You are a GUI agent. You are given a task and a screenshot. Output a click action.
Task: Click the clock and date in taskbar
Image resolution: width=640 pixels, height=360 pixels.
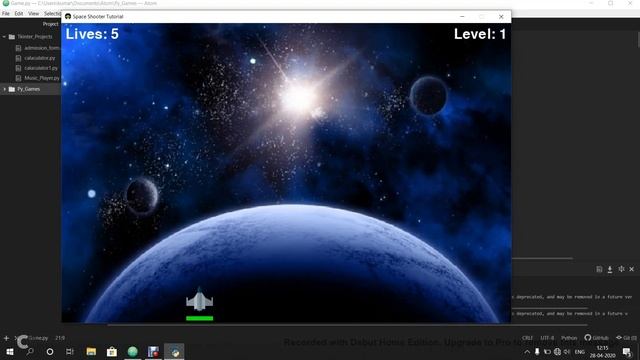(602, 352)
